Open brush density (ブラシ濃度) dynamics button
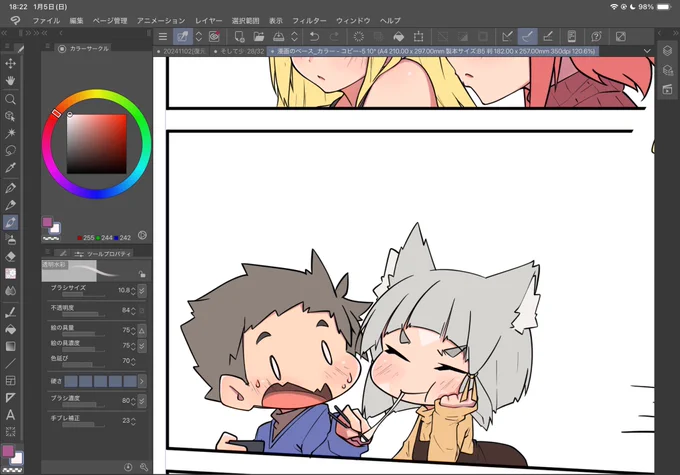This screenshot has width=680, height=475. pos(142,401)
